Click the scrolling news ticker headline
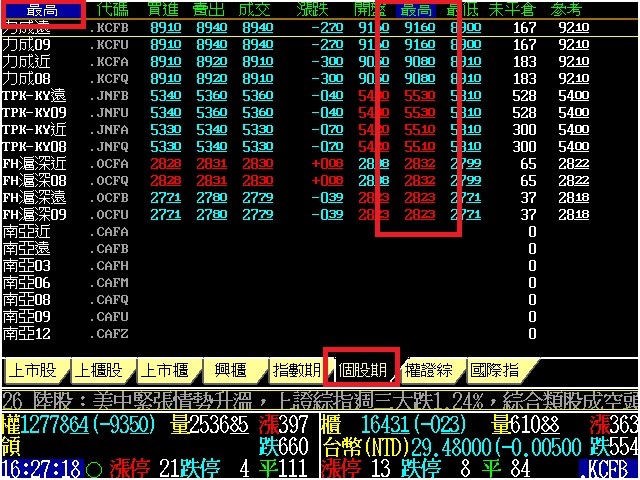Image resolution: width=640 pixels, height=480 pixels. (x=320, y=398)
